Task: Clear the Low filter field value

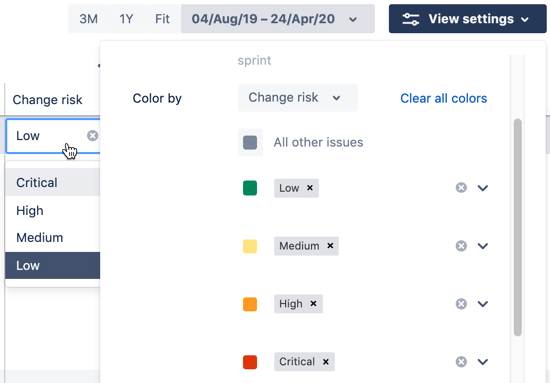Action: tap(93, 136)
